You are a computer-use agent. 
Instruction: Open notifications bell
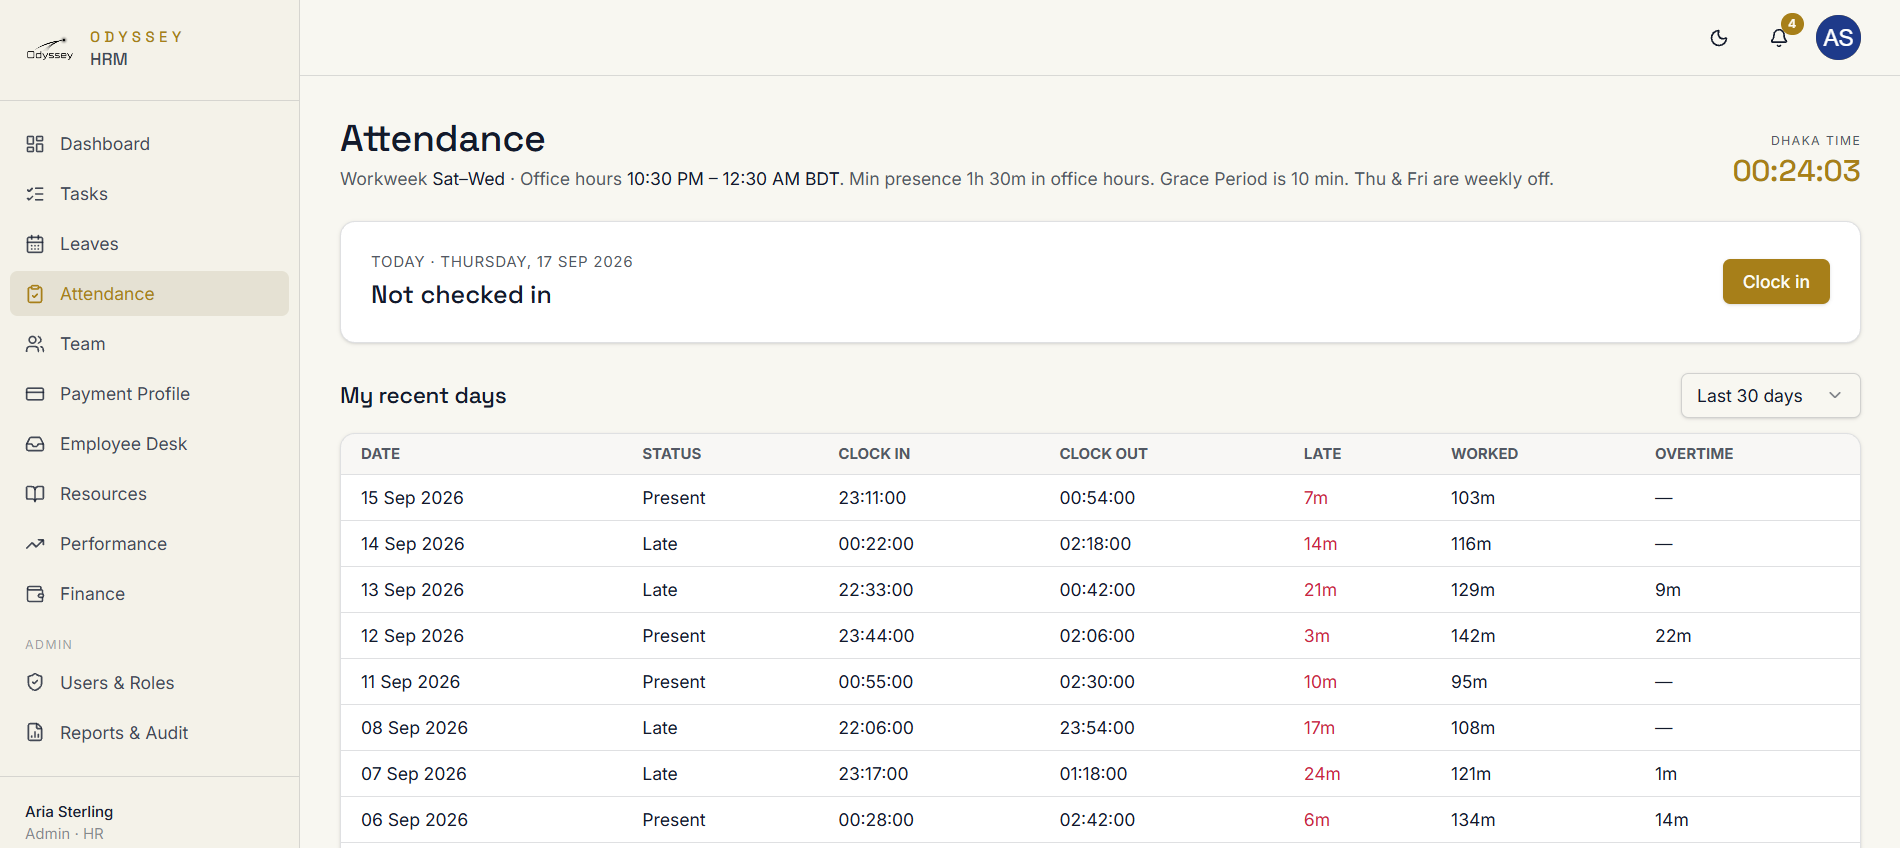(1779, 38)
